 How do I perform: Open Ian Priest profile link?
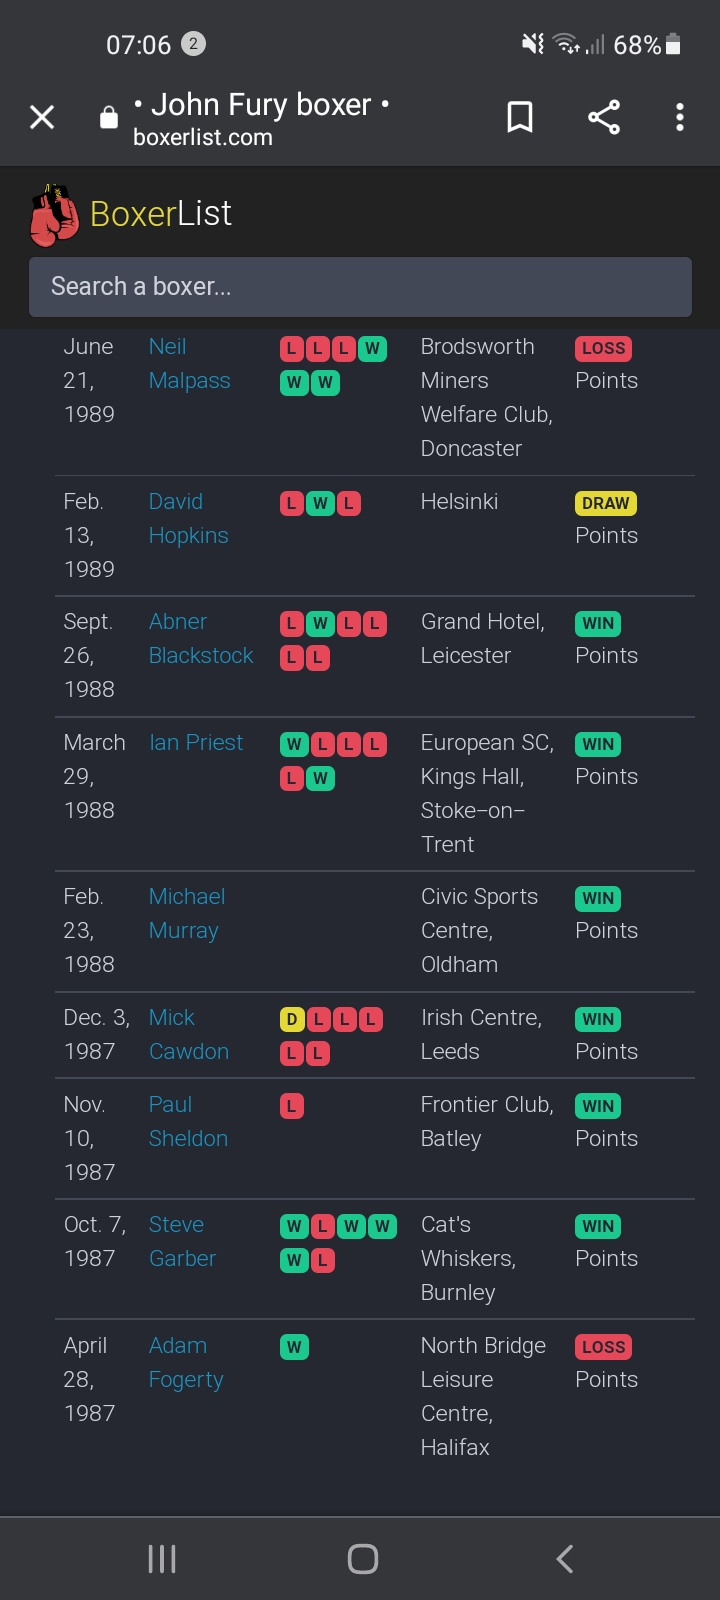click(x=196, y=742)
